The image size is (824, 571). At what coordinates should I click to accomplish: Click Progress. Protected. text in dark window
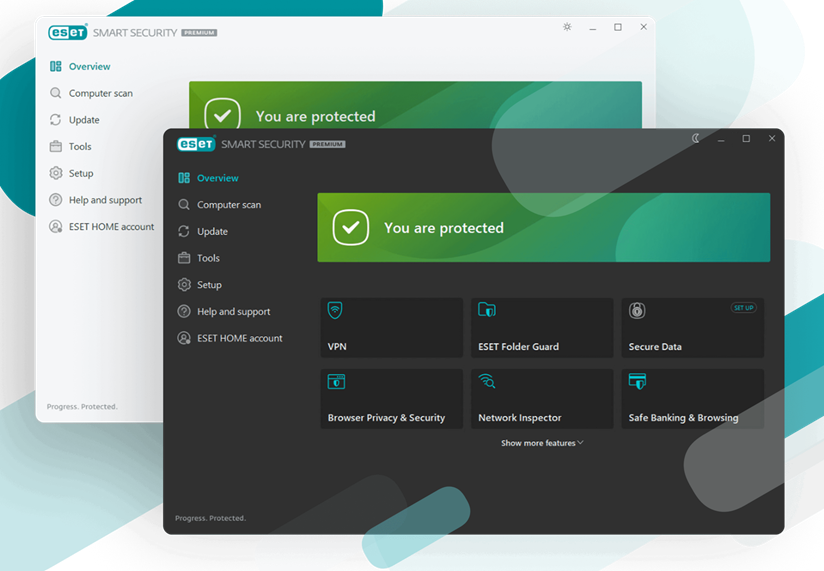click(x=210, y=518)
